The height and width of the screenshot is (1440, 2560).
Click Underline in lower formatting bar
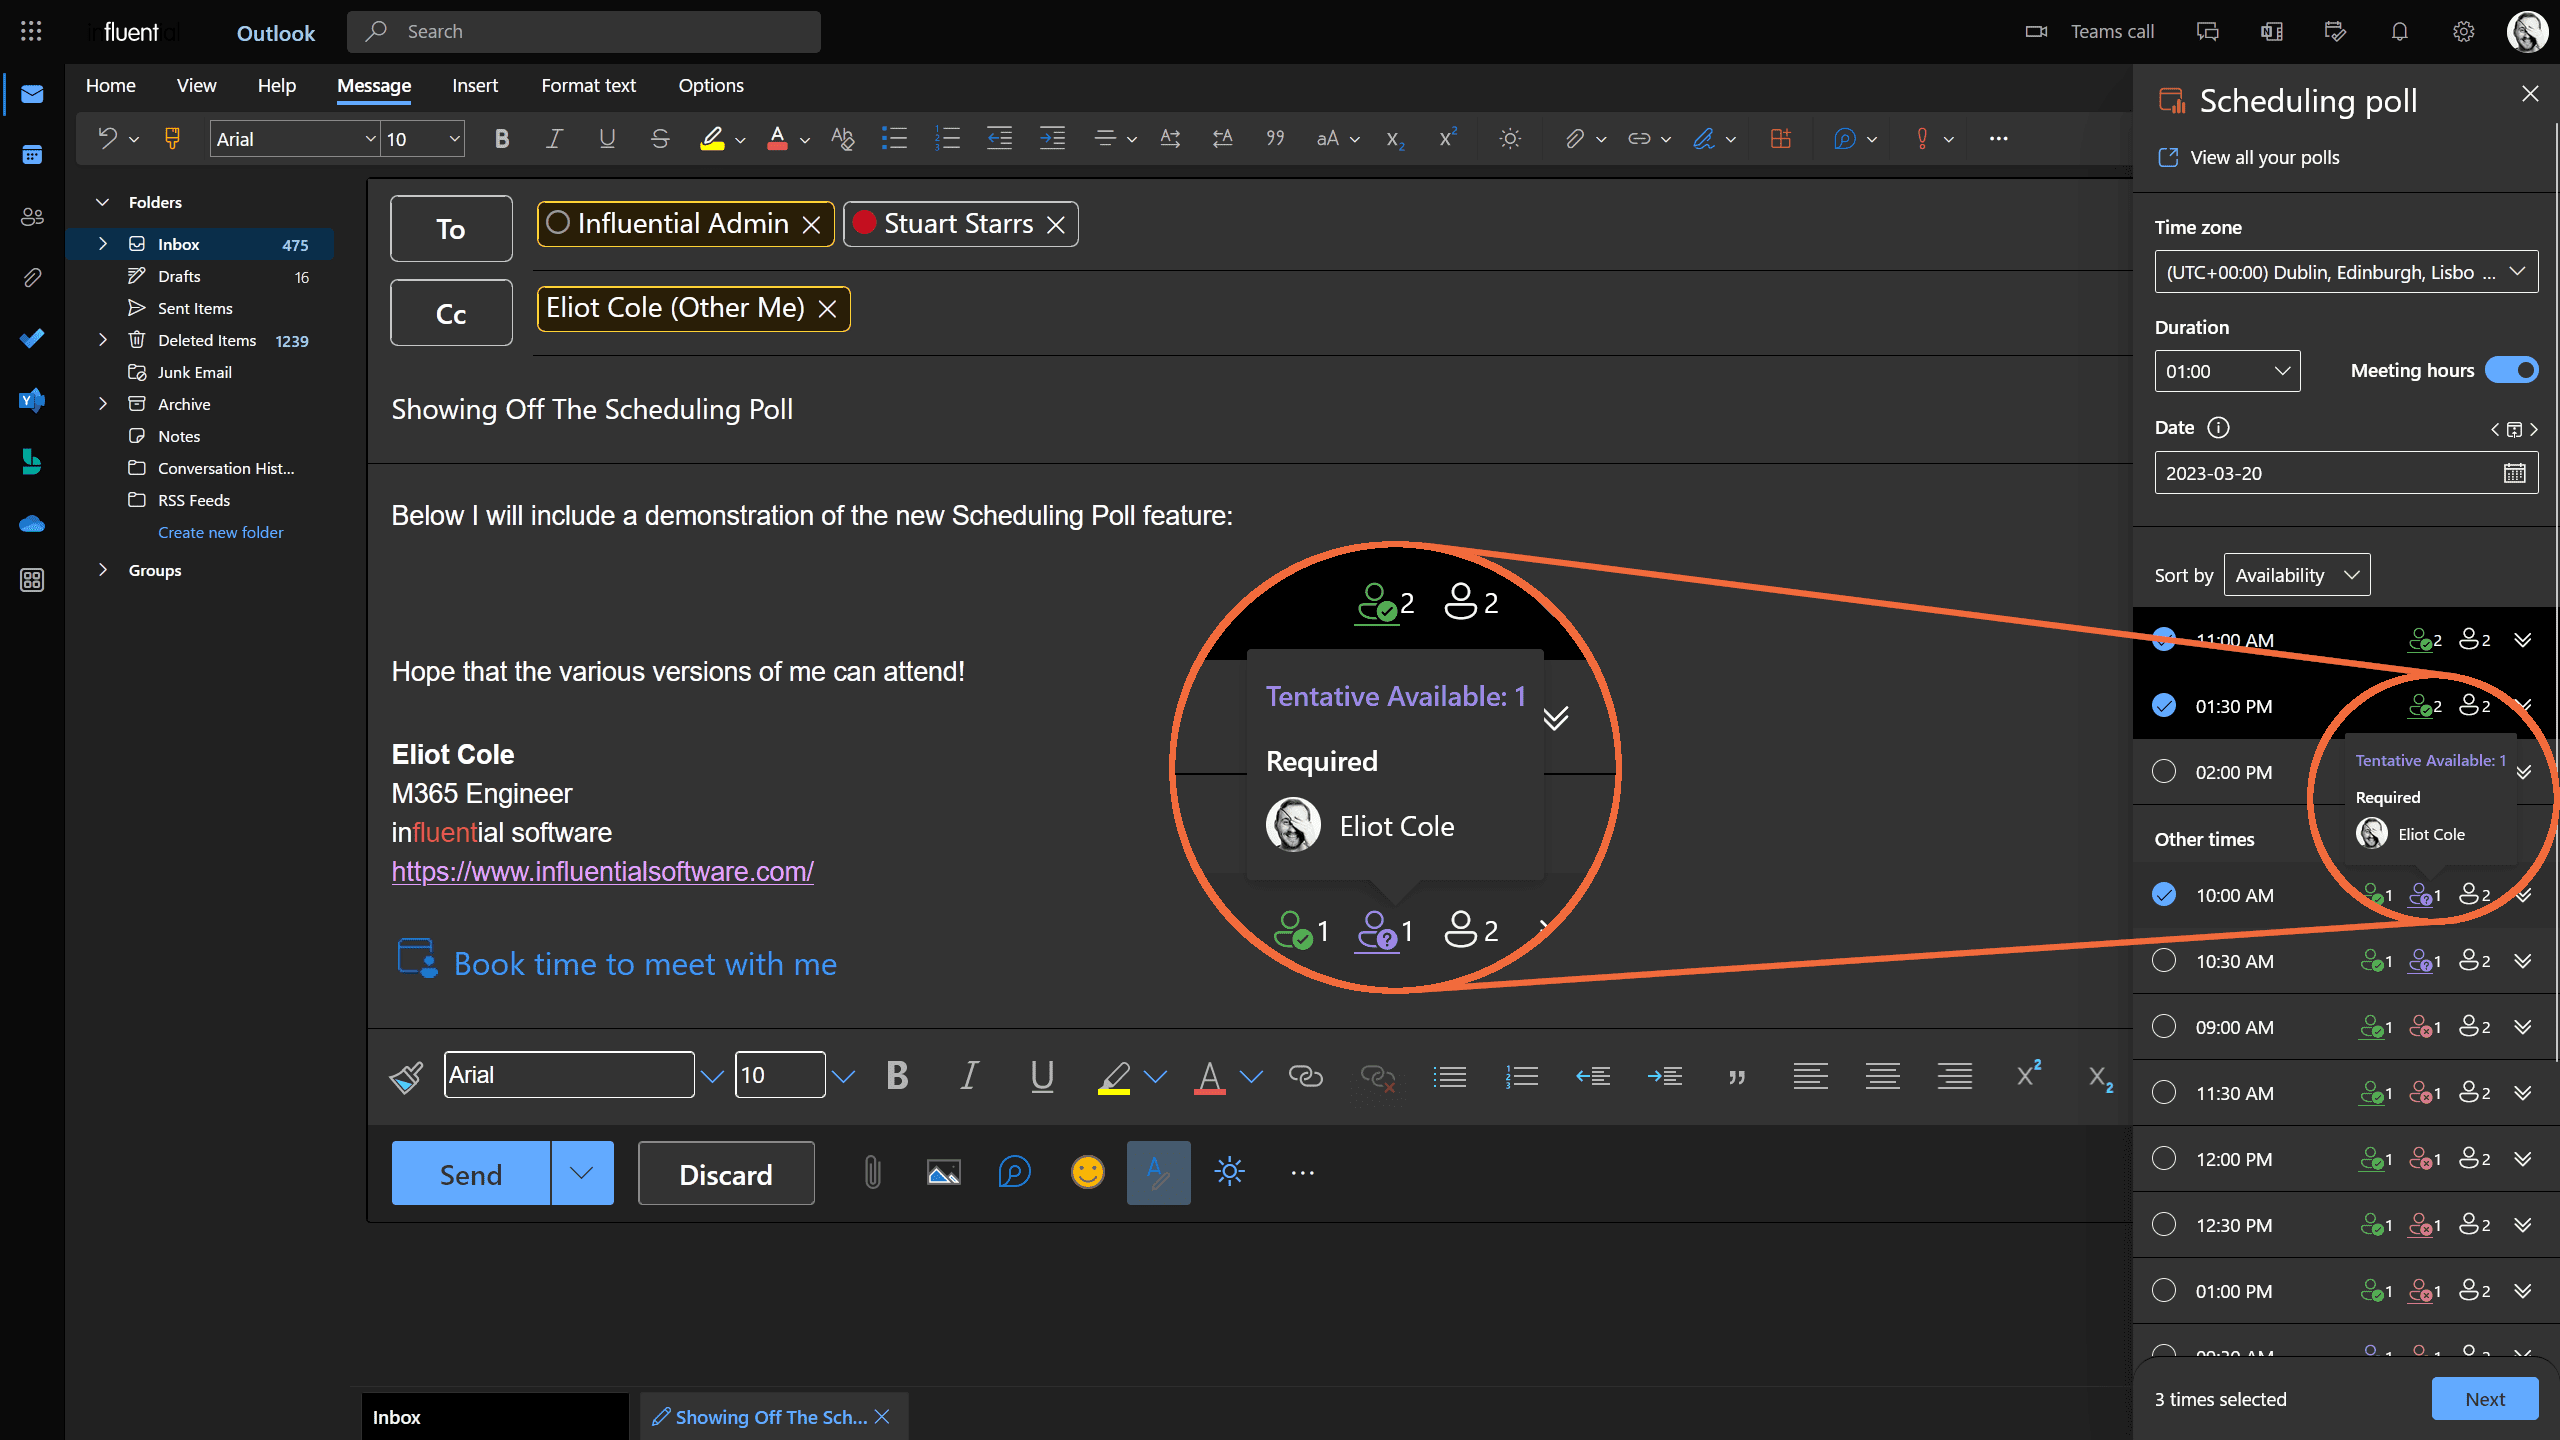[x=1042, y=1076]
